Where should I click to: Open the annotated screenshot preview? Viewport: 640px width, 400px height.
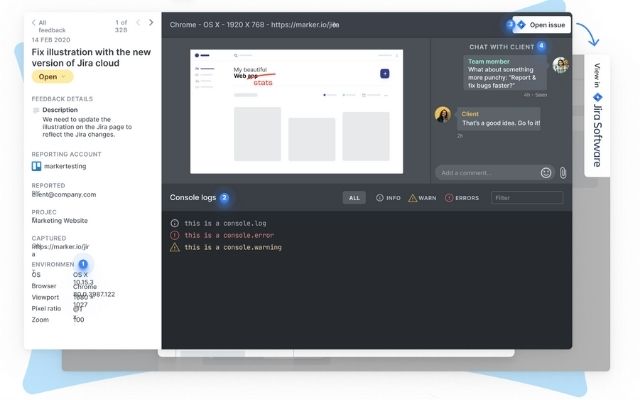296,111
